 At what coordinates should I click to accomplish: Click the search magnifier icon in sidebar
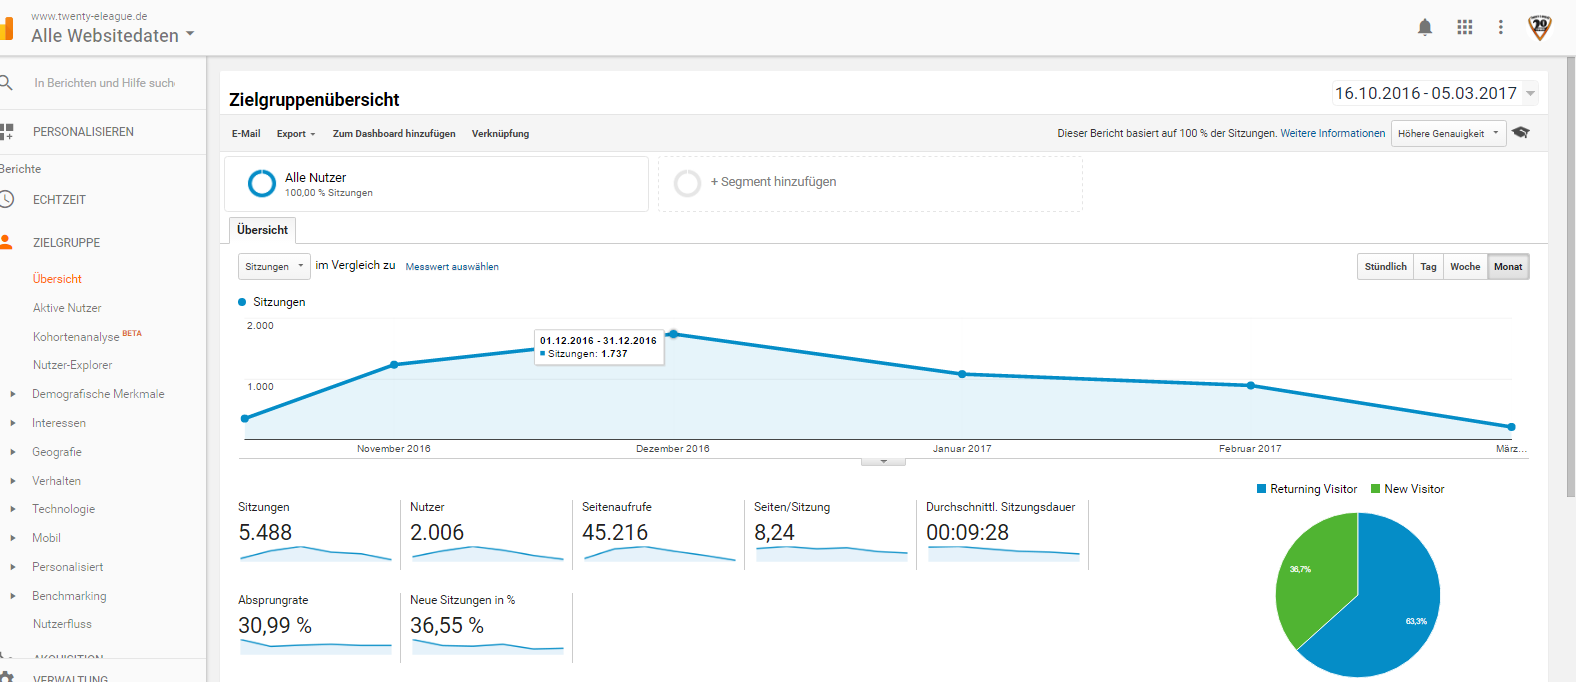coord(6,83)
